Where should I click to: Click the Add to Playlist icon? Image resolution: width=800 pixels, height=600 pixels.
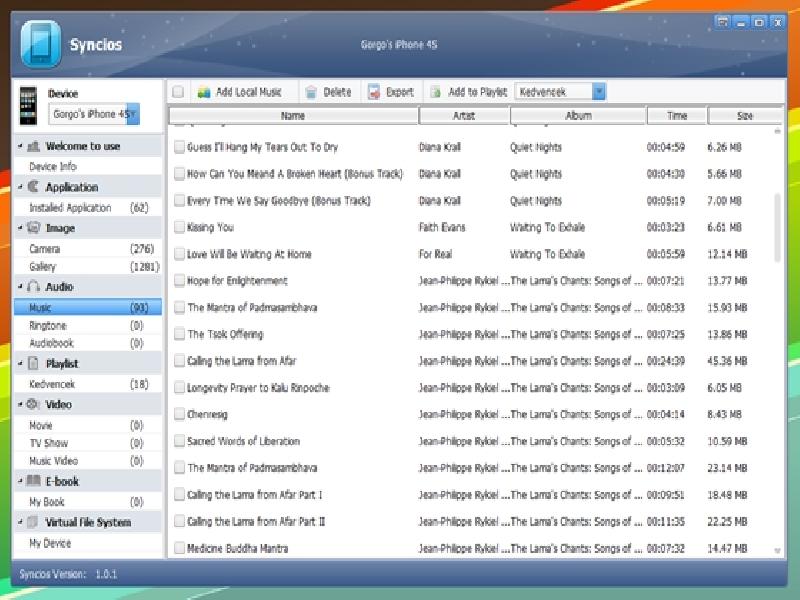click(x=436, y=92)
